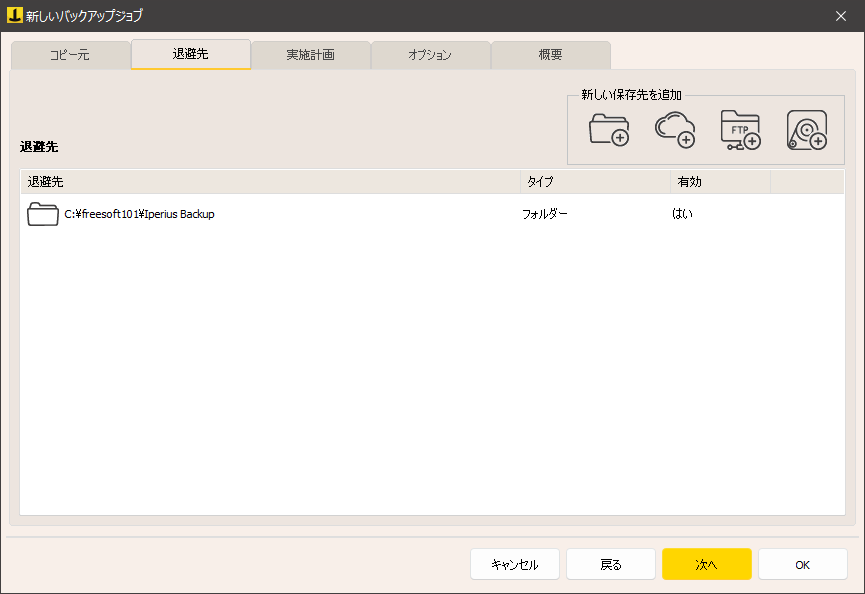Close the 新しいバックアップジョブ dialog
The image size is (865, 594).
[x=841, y=16]
